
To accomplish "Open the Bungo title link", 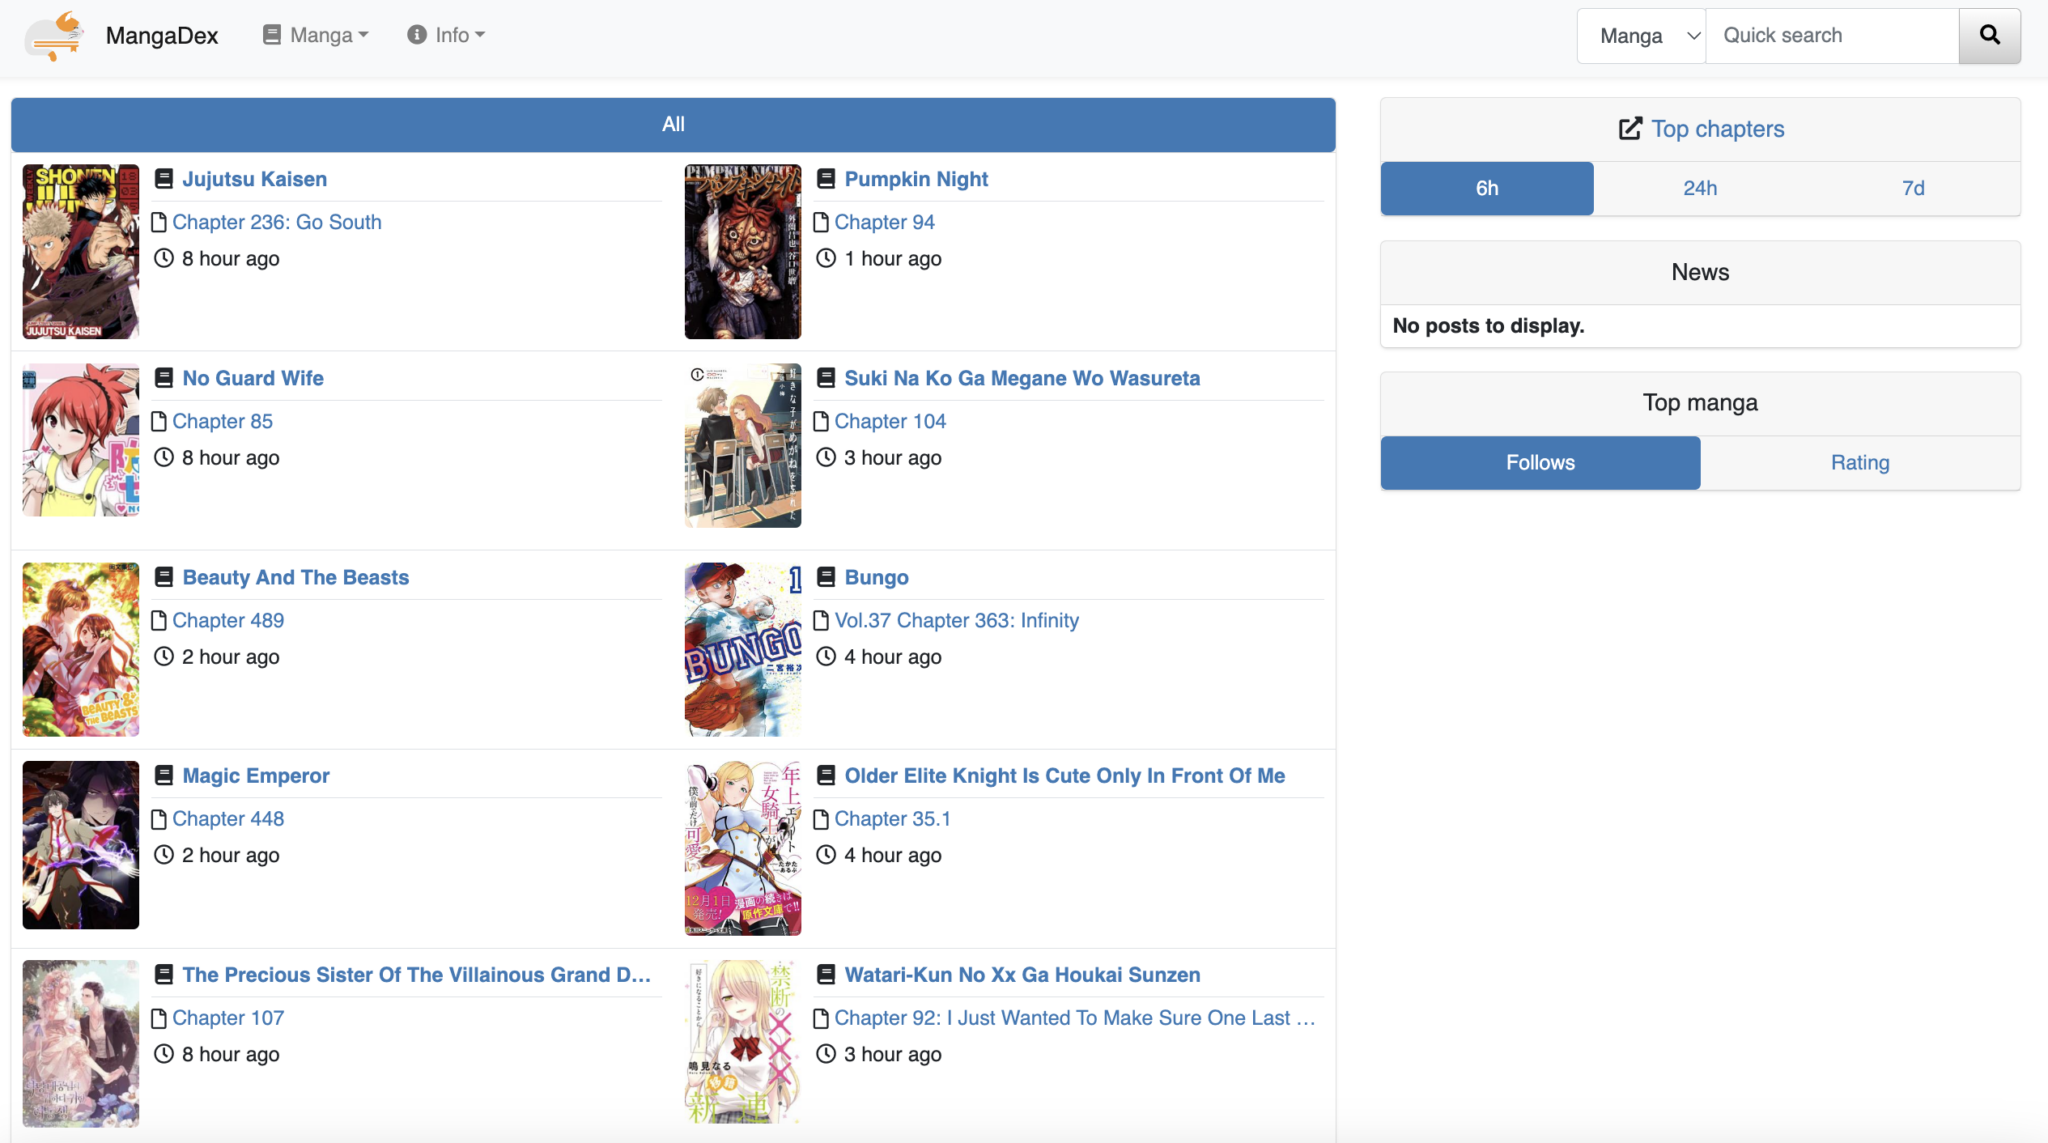I will coord(876,577).
